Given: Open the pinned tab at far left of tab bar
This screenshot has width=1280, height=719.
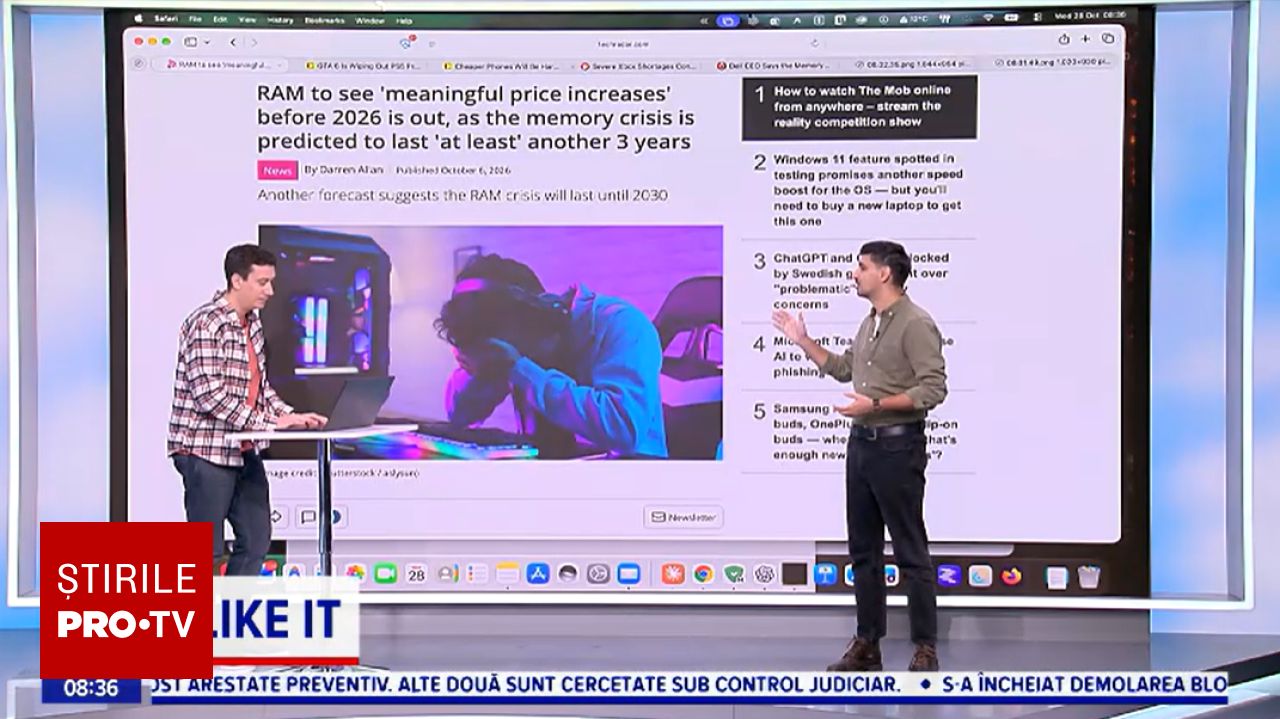Looking at the screenshot, I should pos(138,64).
